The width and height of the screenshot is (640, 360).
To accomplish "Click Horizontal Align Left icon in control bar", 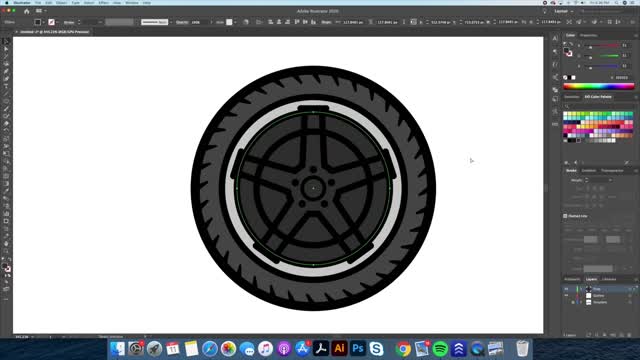I will point(271,22).
